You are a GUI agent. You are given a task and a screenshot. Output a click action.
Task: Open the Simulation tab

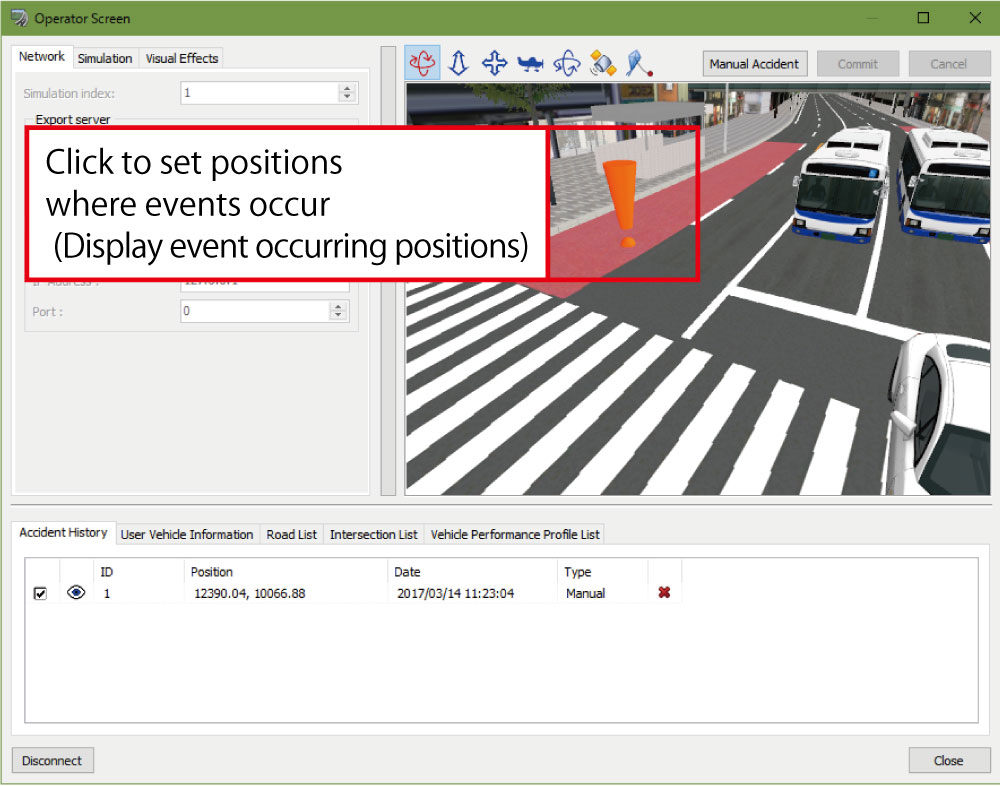click(x=105, y=58)
